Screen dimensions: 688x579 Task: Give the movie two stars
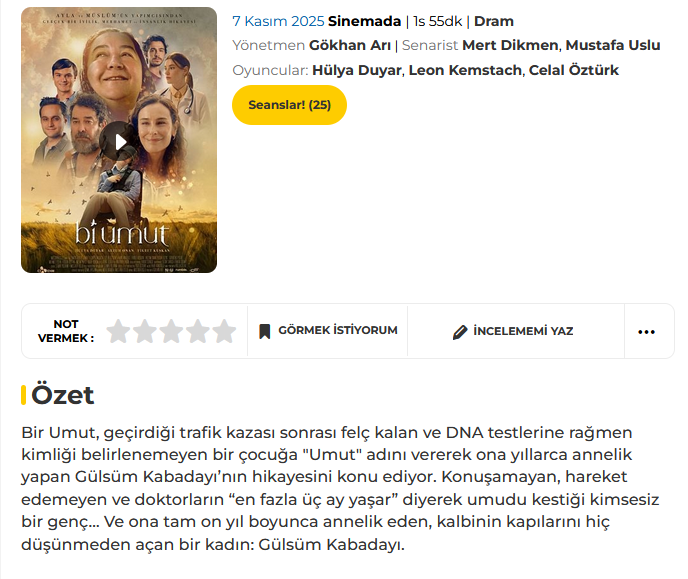tap(145, 331)
